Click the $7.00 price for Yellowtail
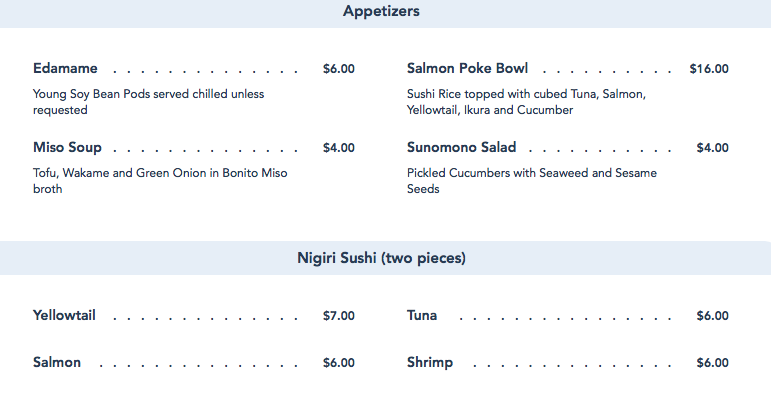Screen dimensions: 771x418 tap(338, 316)
